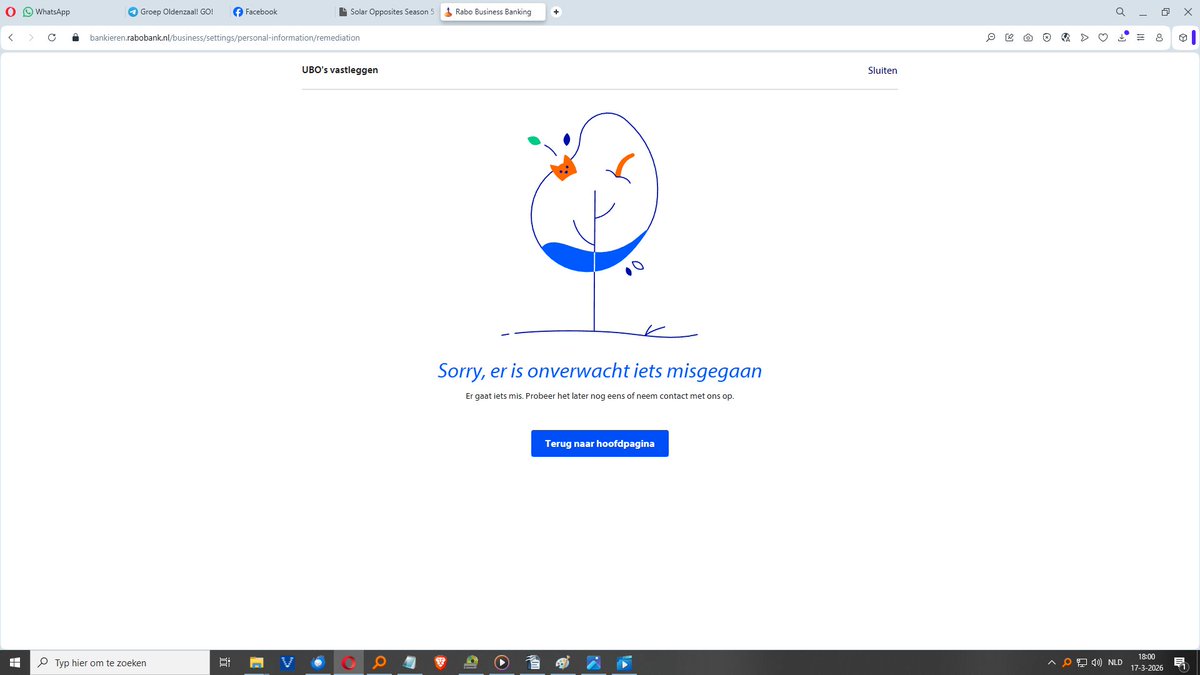The width and height of the screenshot is (1200, 675).
Task: Open the edit/pinboard pencil icon in address bar
Action: pyautogui.click(x=1009, y=37)
